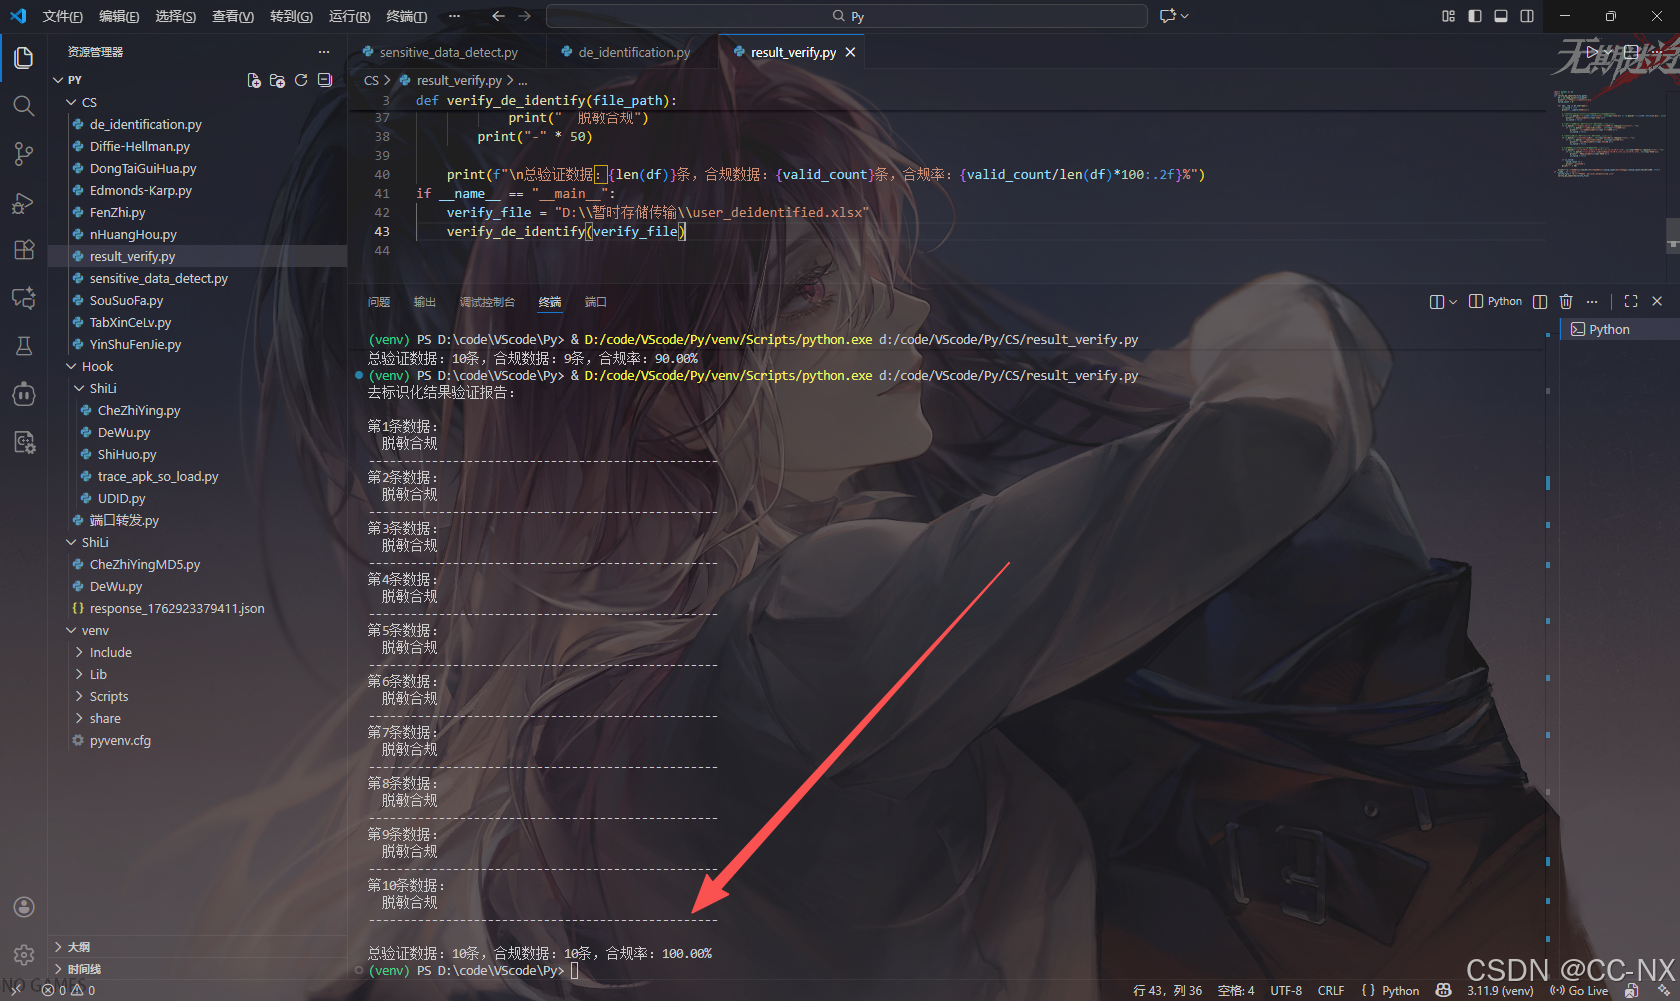Go to line via 行 43, 列 36
Screen dimensions: 1680x1001
click(x=1168, y=990)
